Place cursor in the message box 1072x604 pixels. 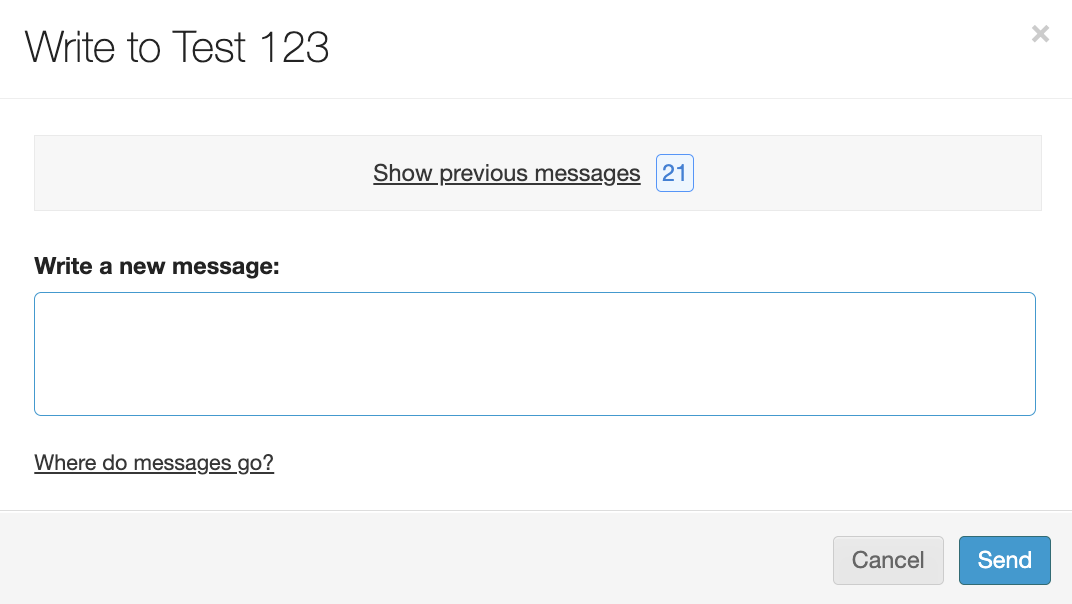534,353
